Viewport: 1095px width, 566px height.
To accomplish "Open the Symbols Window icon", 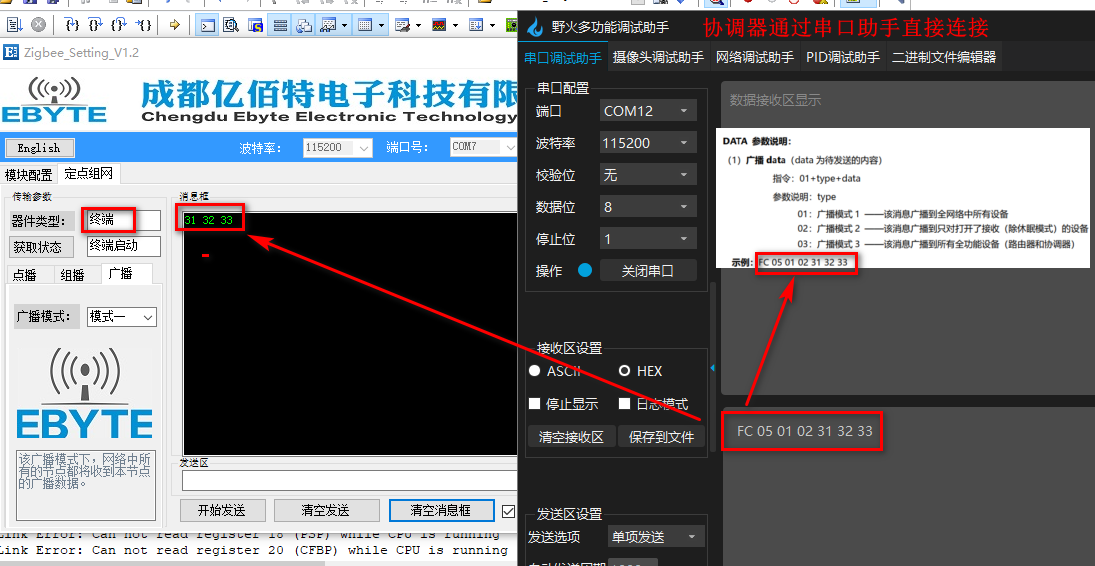I will [x=256, y=26].
